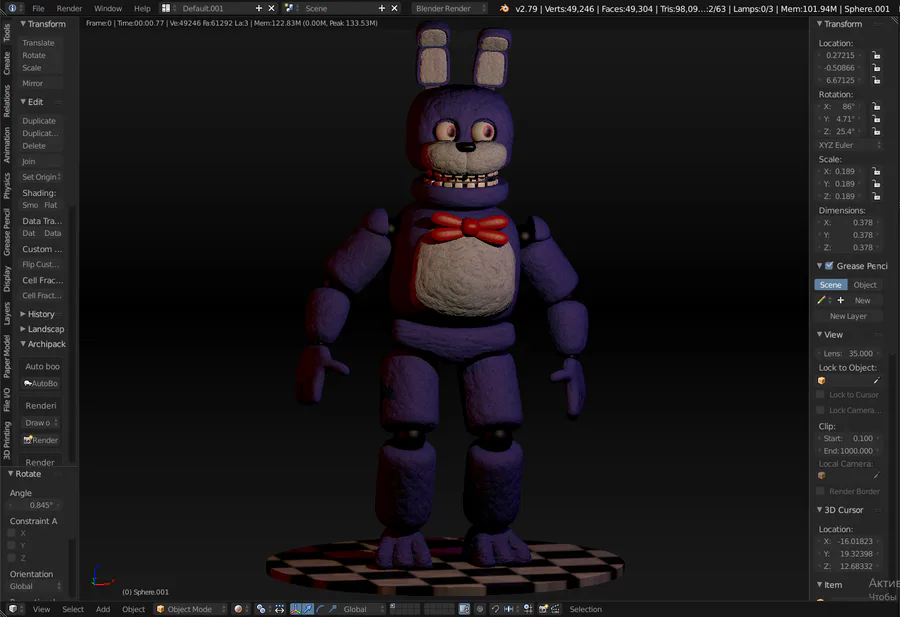Select the rotate manipulator arc icon
Image resolution: width=900 pixels, height=617 pixels.
pyautogui.click(x=320, y=609)
